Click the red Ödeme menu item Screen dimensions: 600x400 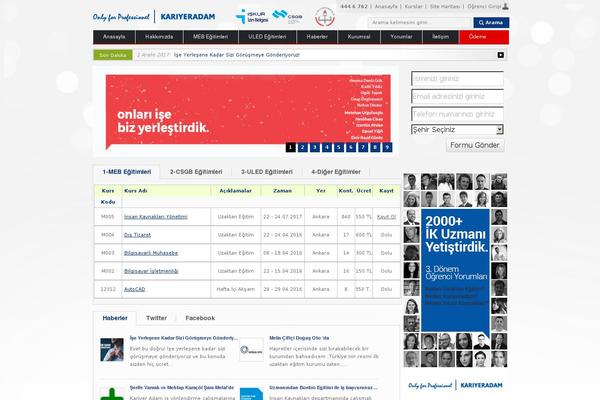[x=484, y=37]
